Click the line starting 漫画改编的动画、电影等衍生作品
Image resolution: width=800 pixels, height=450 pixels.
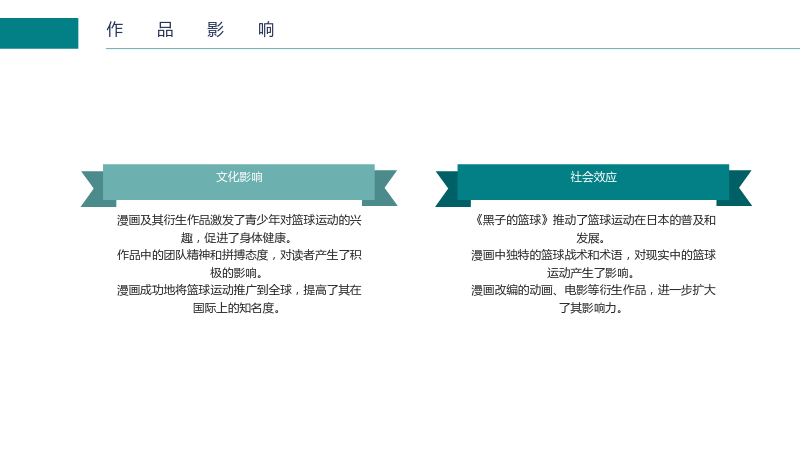point(593,290)
